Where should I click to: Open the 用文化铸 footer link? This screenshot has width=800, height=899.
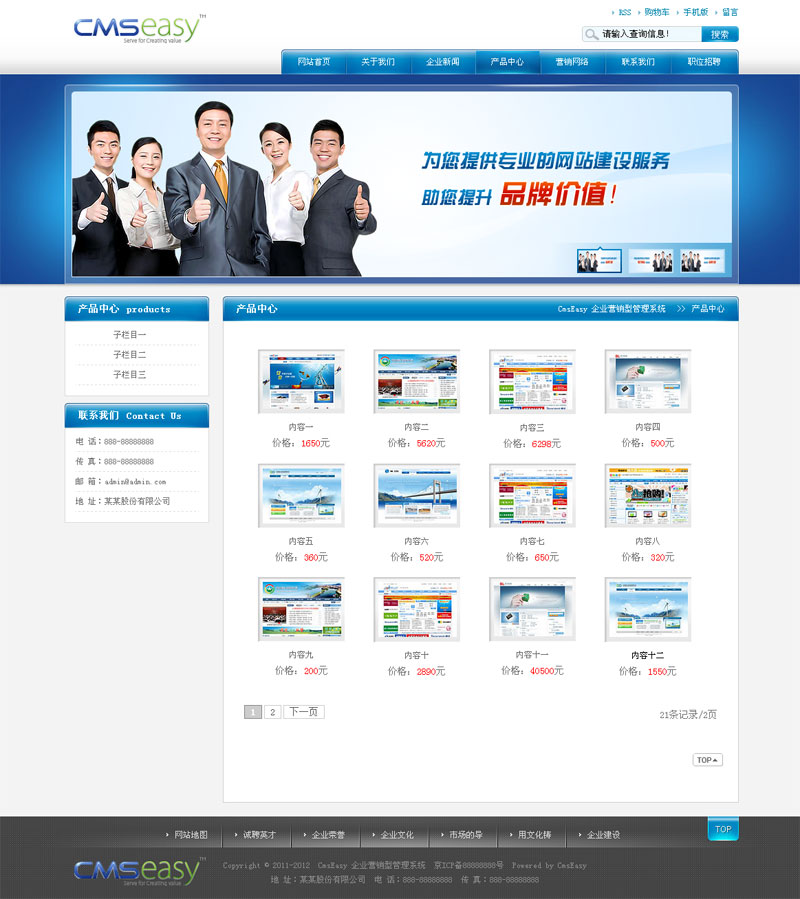tap(534, 835)
